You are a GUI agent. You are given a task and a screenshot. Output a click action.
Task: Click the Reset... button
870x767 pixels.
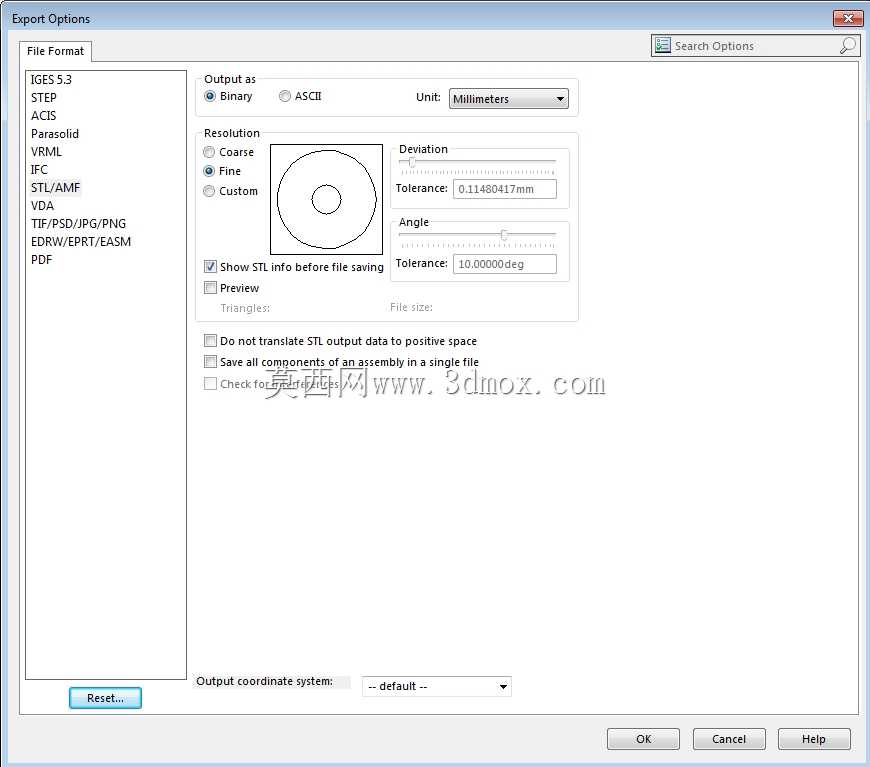pyautogui.click(x=105, y=698)
